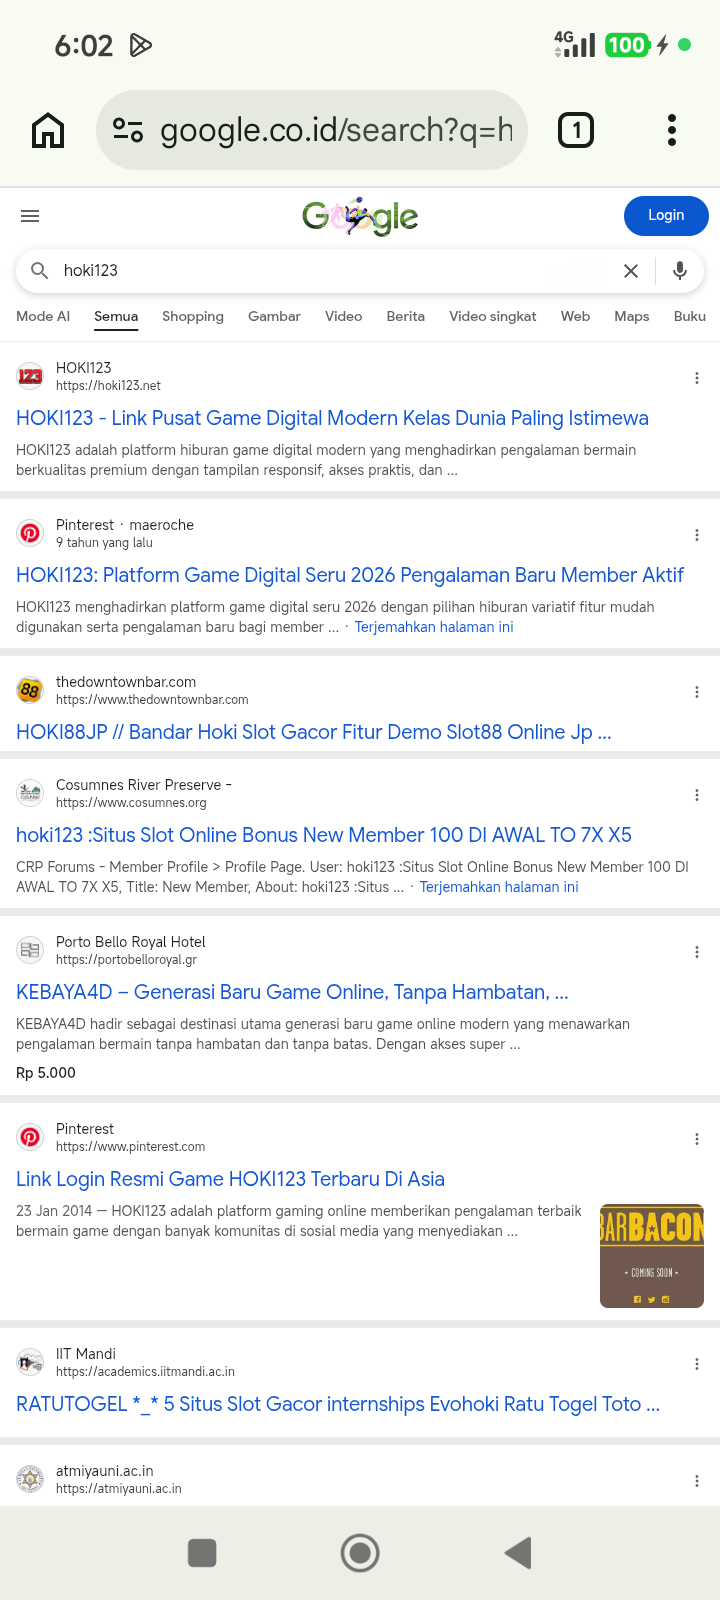The height and width of the screenshot is (1600, 720).
Task: Switch to Berita tab
Action: 405,316
